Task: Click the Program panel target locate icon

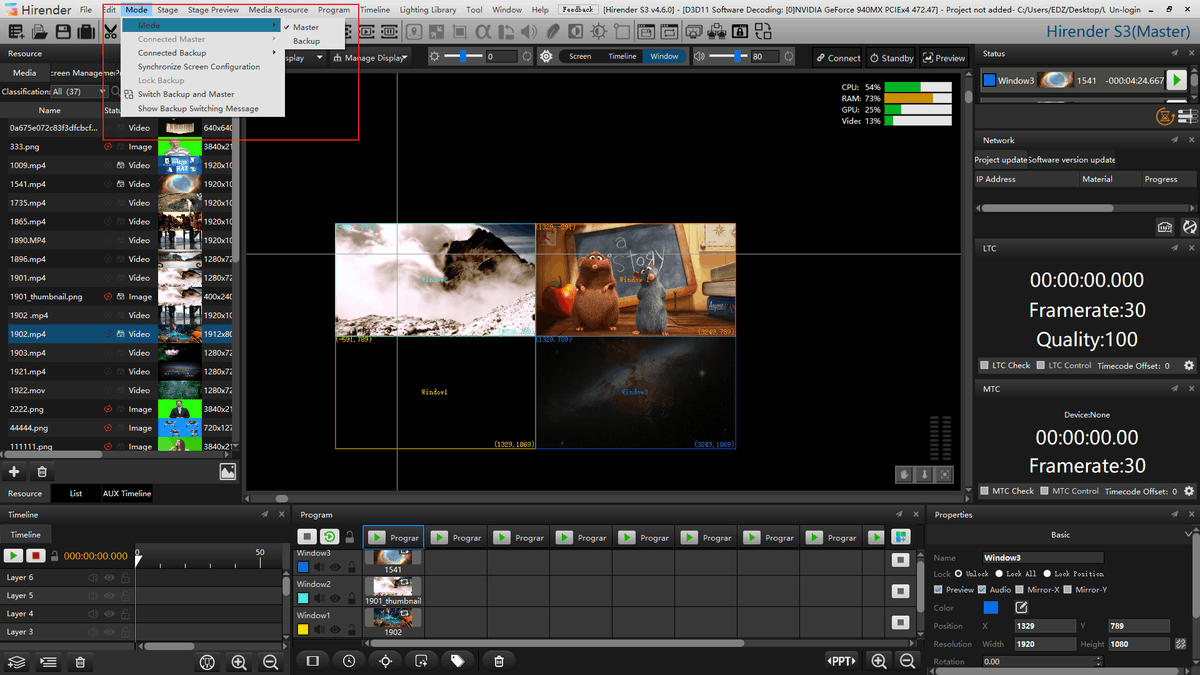Action: tap(385, 661)
